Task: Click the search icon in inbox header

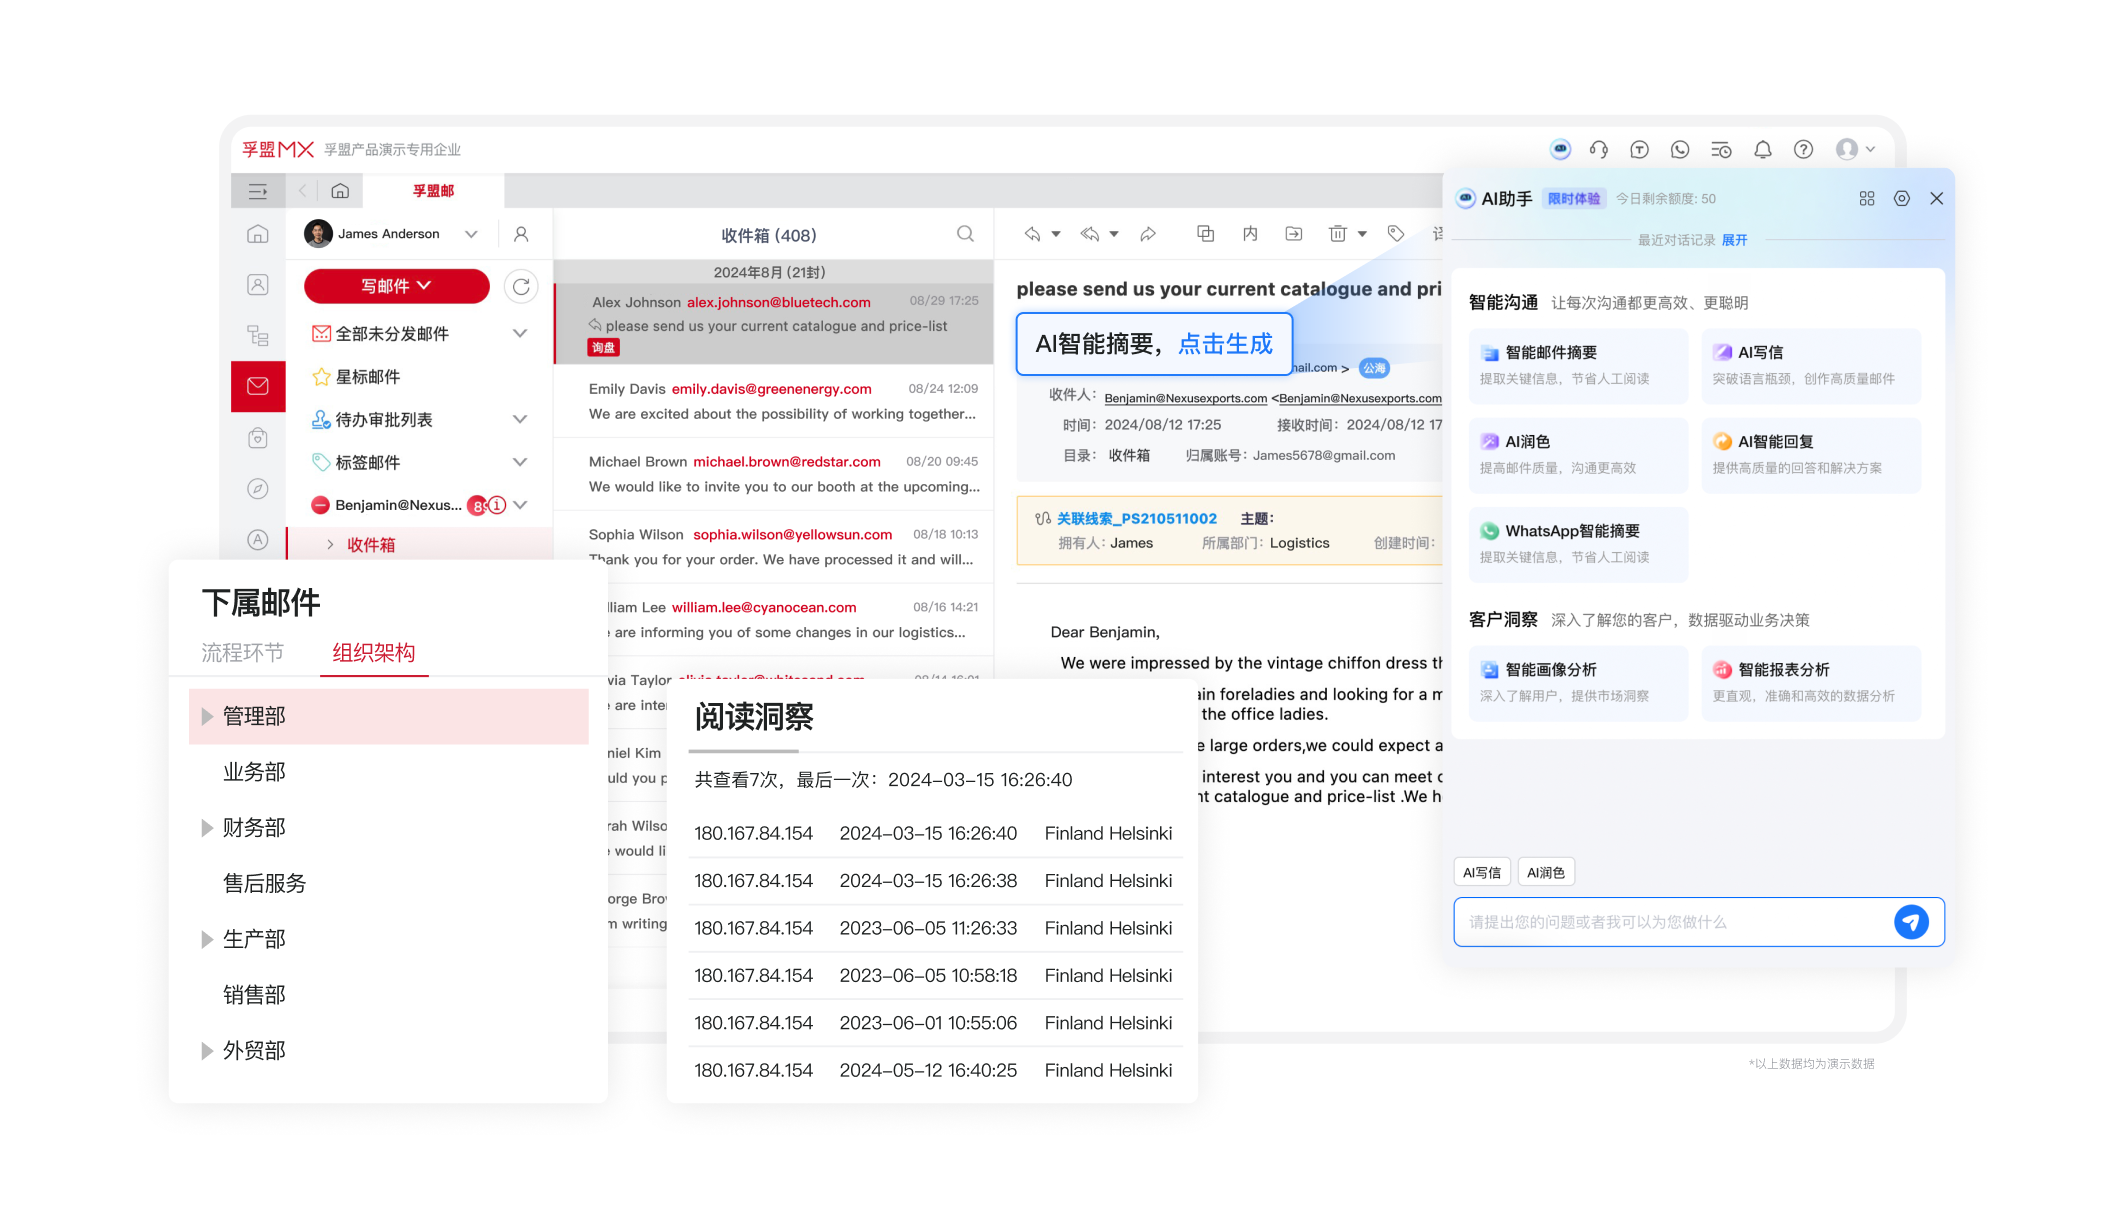Action: tap(965, 234)
